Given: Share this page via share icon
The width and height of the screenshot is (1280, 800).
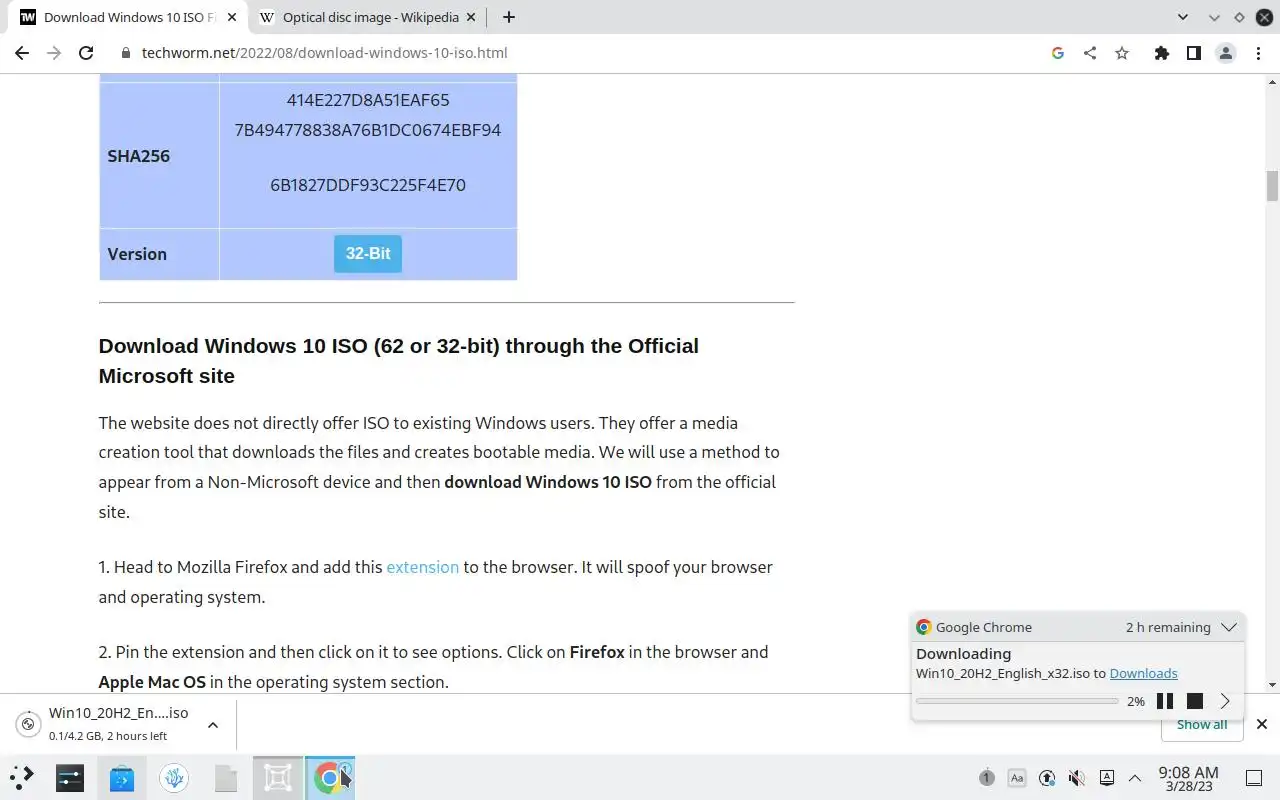Looking at the screenshot, I should 1090,53.
